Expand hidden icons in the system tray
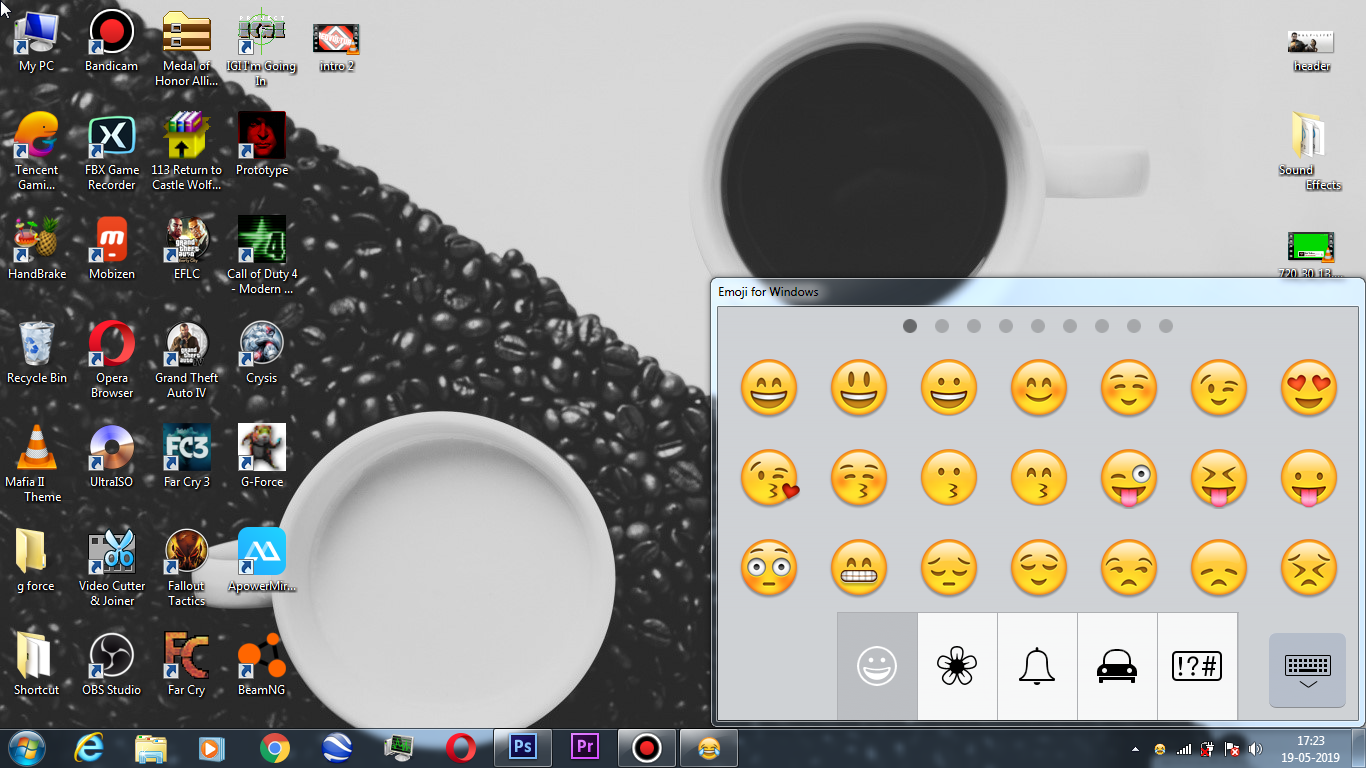Image resolution: width=1366 pixels, height=768 pixels. [1133, 747]
